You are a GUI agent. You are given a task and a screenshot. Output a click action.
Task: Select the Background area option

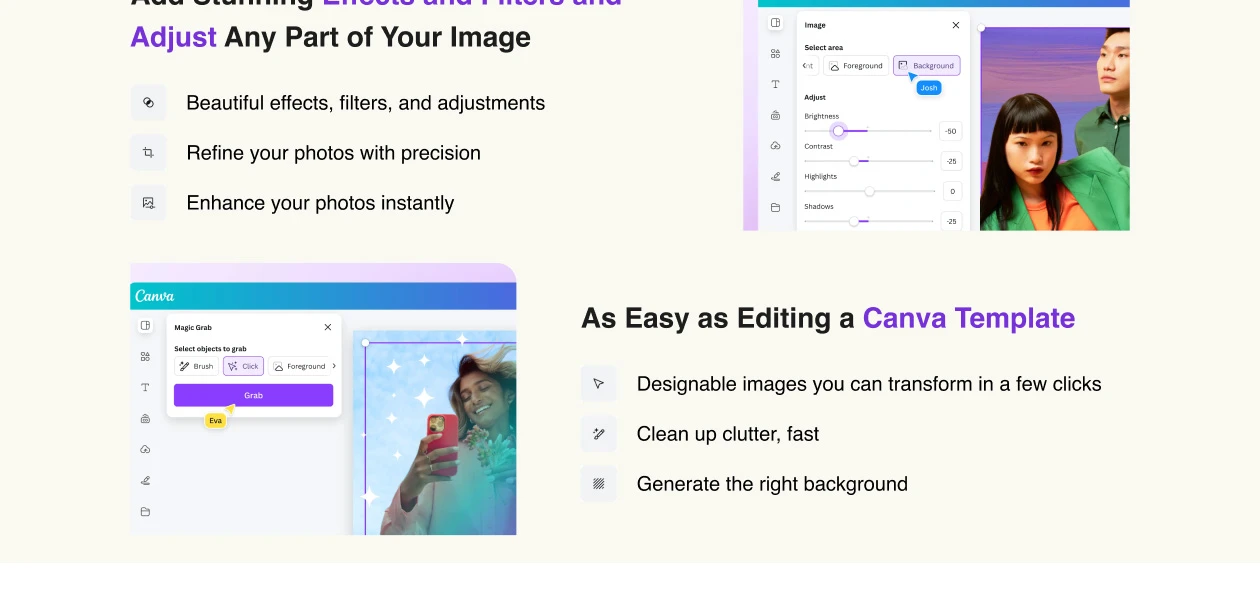tap(927, 65)
